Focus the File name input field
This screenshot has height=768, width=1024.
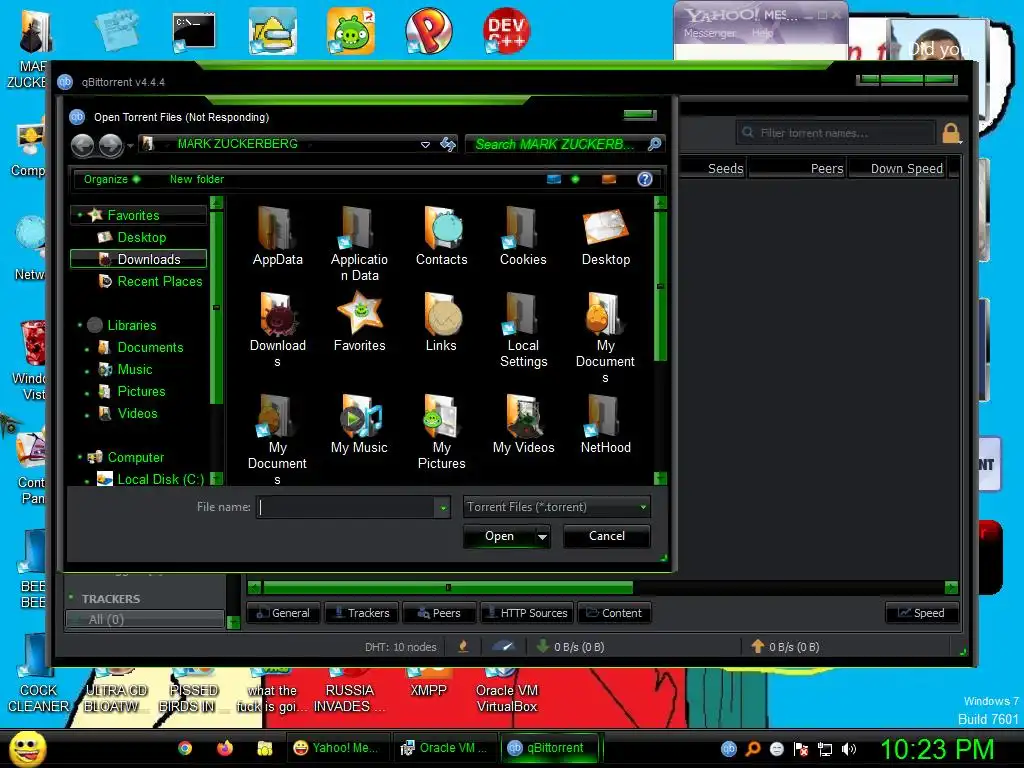(x=346, y=507)
